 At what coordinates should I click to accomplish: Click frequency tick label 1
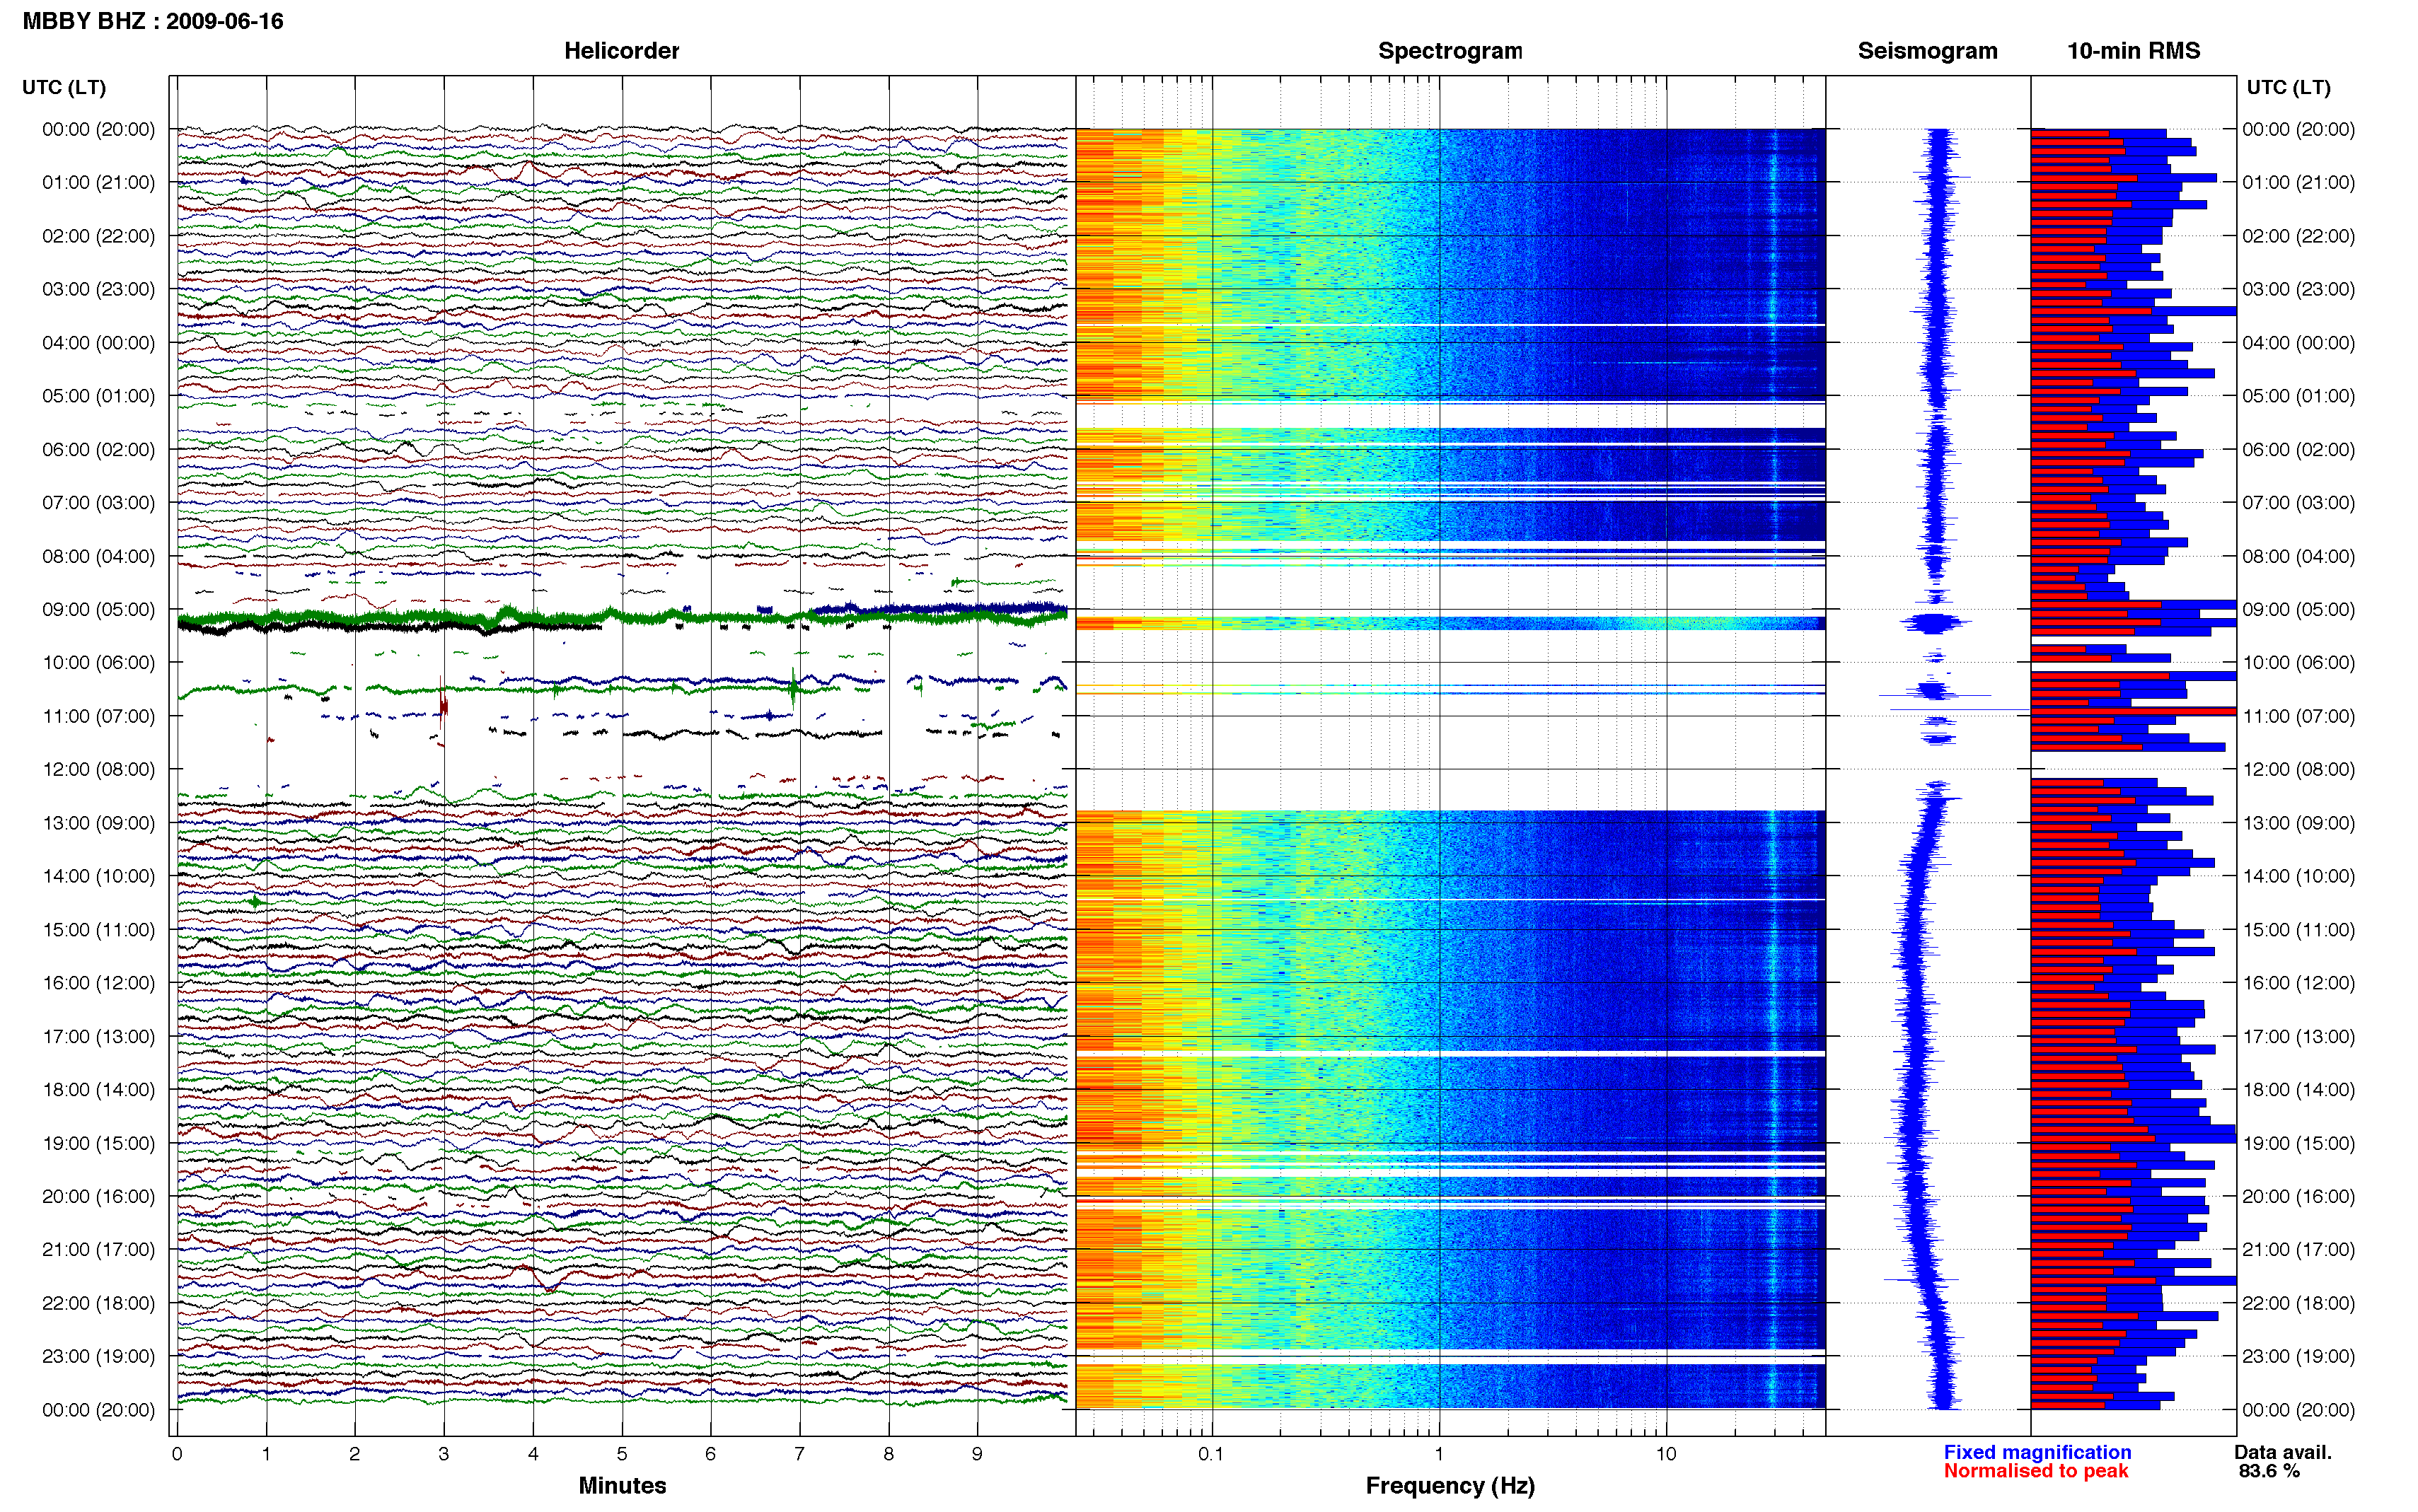pyautogui.click(x=1439, y=1454)
